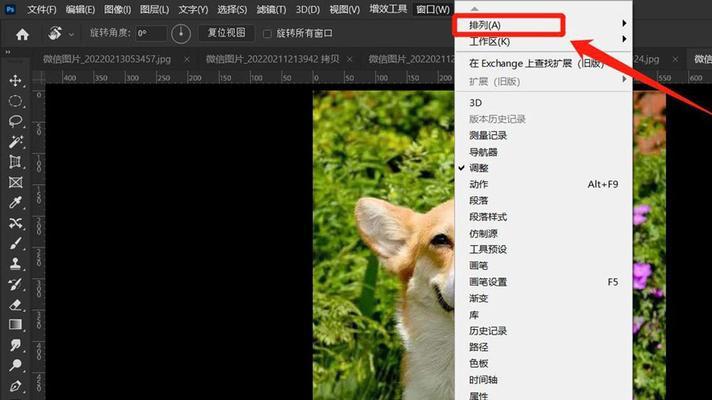Open the 选择(S) menu
Image resolution: width=712 pixels, height=400 pixels.
tap(232, 10)
